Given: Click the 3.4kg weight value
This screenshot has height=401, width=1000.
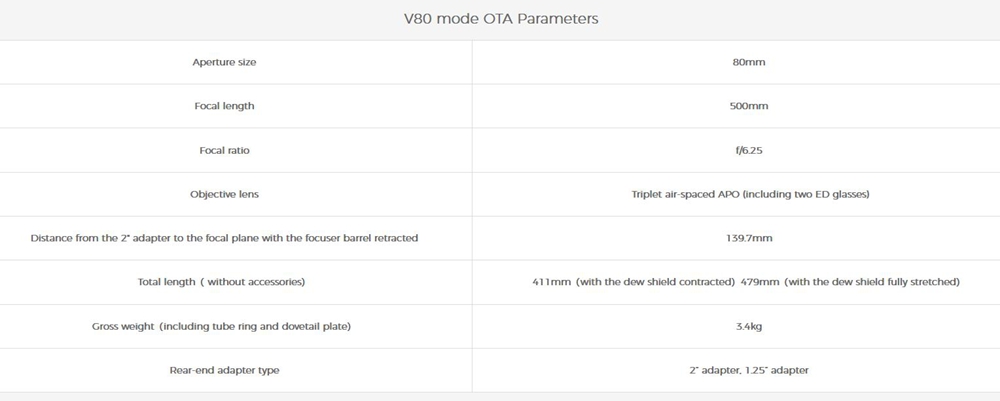Looking at the screenshot, I should pos(749,327).
